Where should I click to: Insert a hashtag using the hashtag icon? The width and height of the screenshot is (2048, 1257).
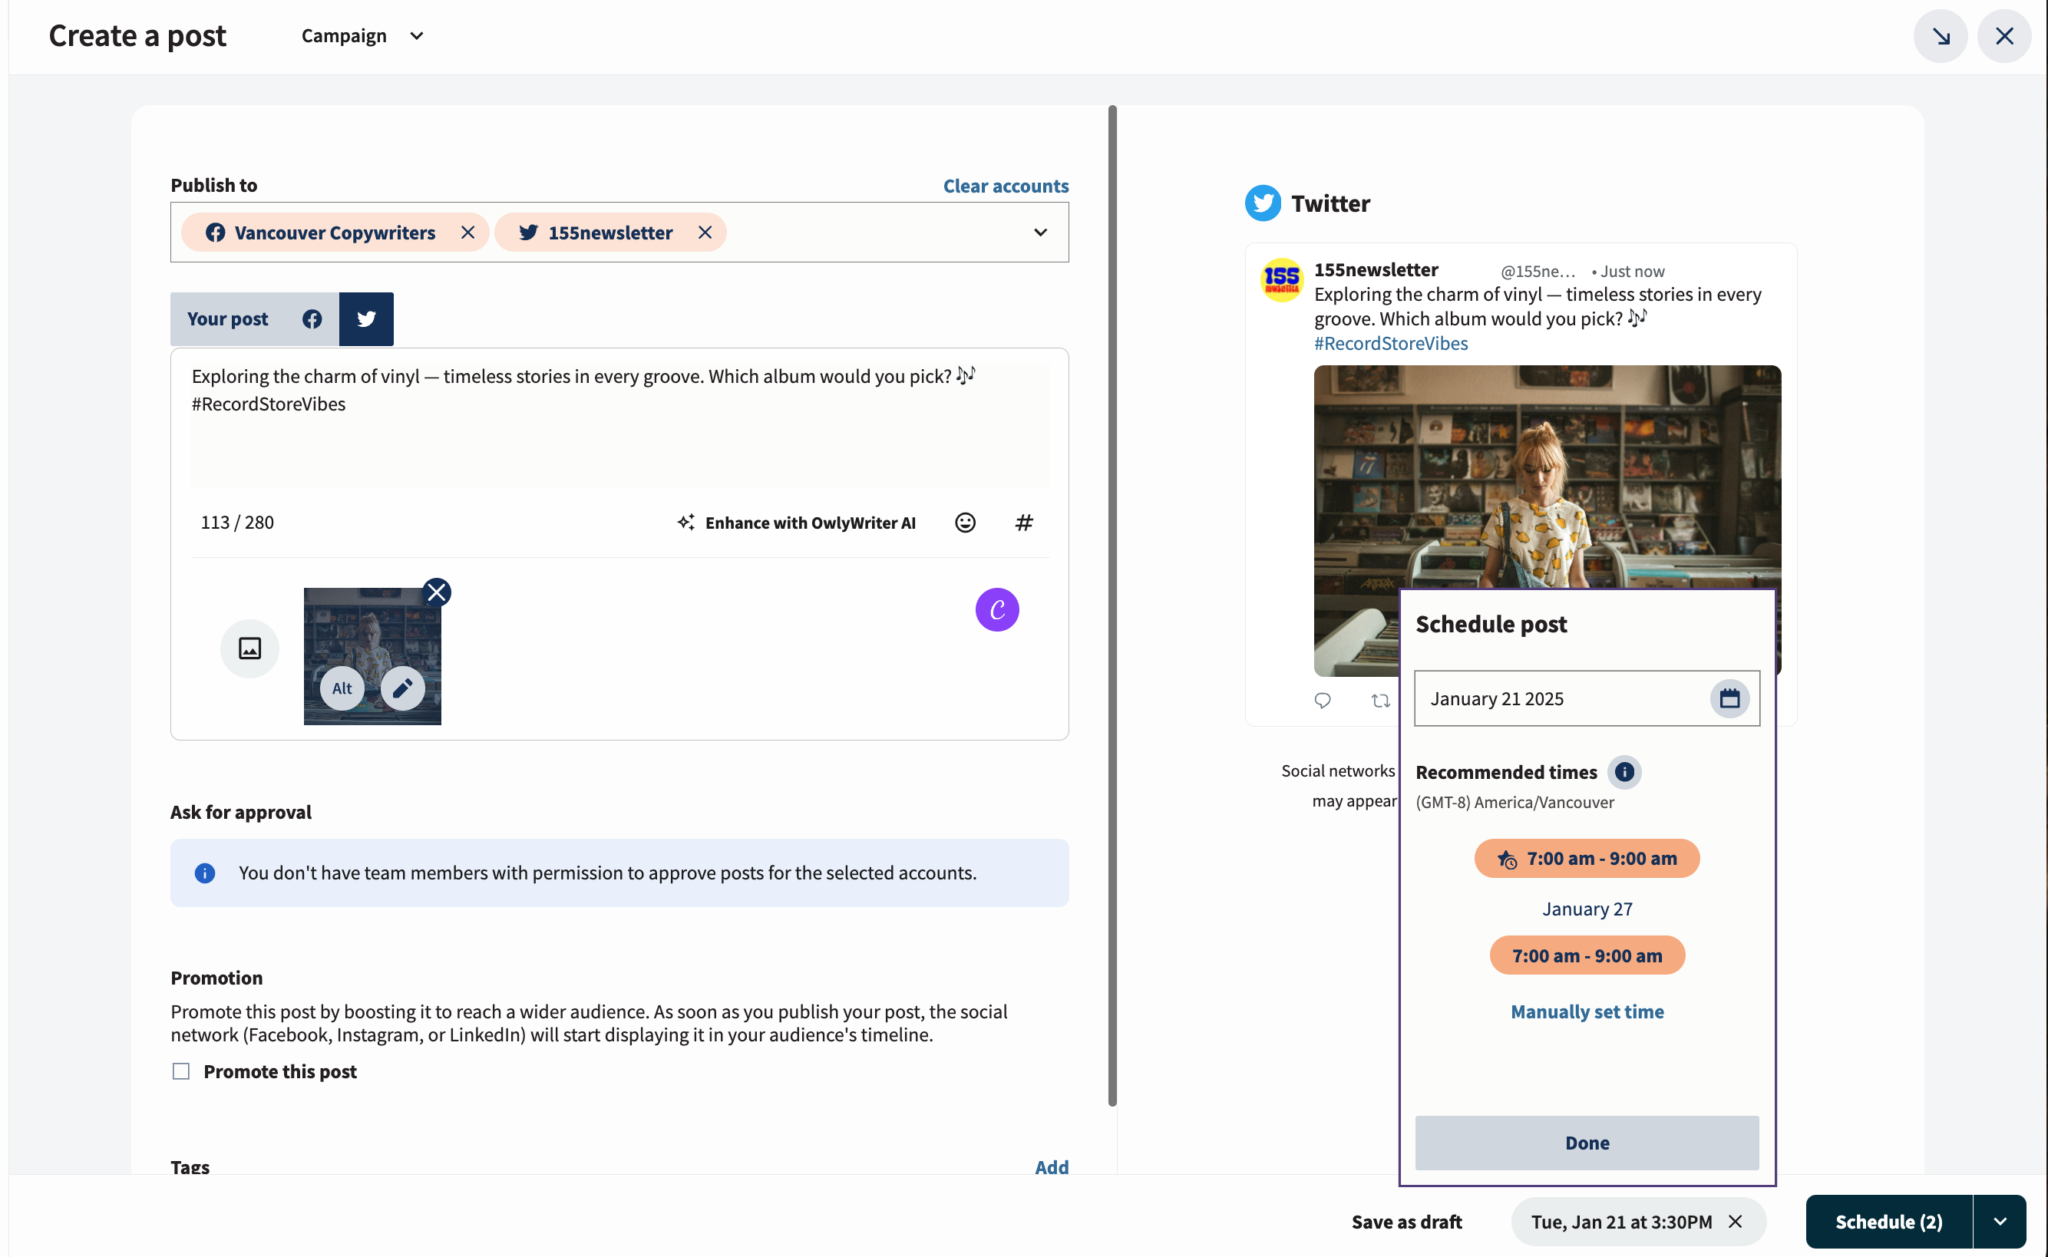1023,522
